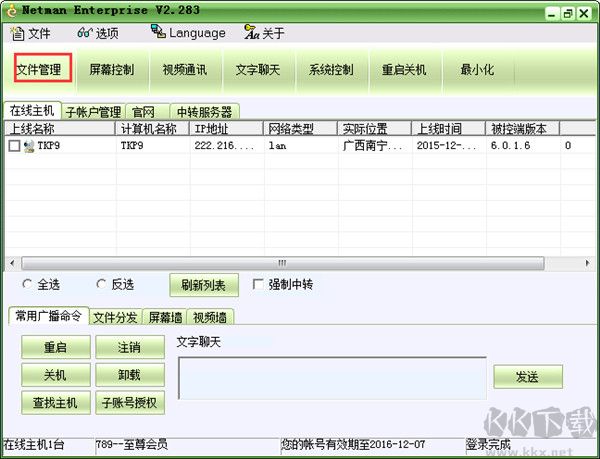600x459 pixels.
Task: Click the 子账号授权 button
Action: coord(130,402)
